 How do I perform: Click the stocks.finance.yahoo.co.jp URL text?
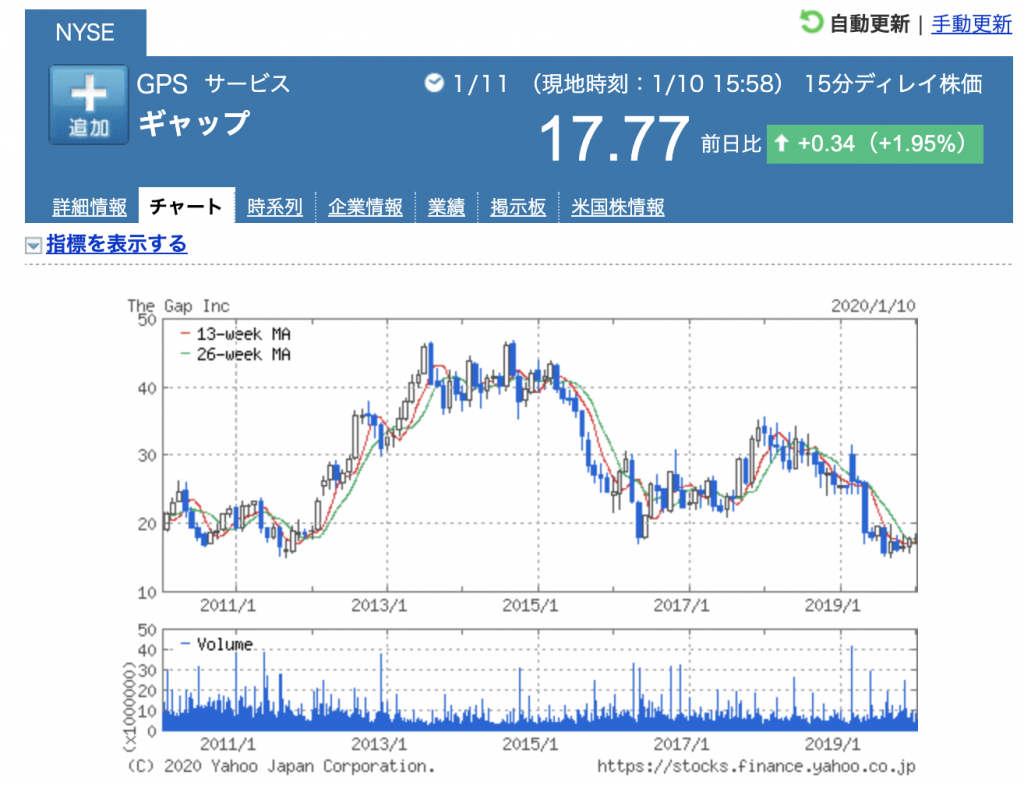click(x=756, y=766)
